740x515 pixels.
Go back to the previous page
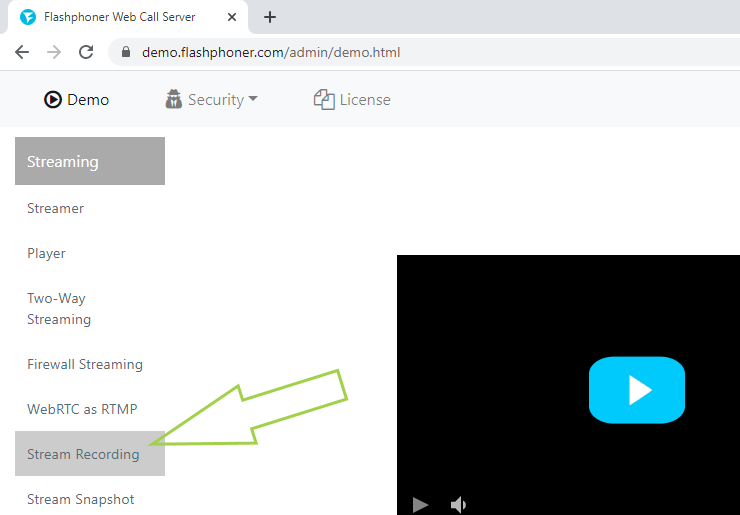point(22,52)
